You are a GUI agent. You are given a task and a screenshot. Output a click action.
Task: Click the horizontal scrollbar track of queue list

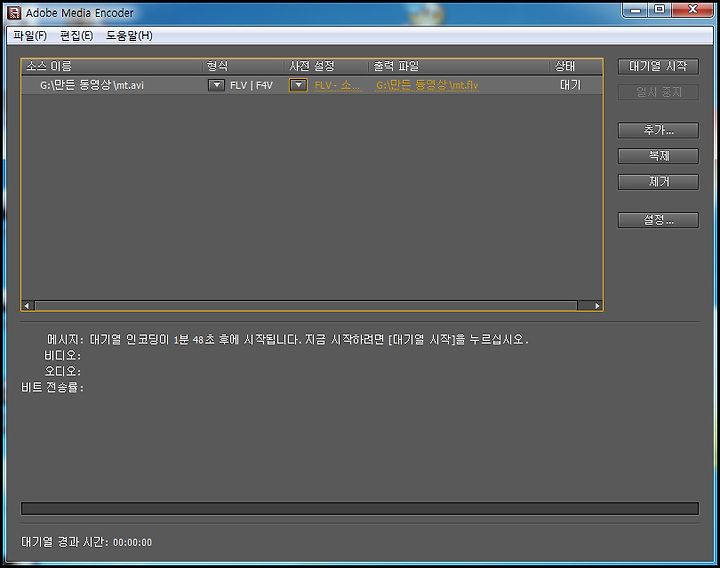[x=306, y=305]
